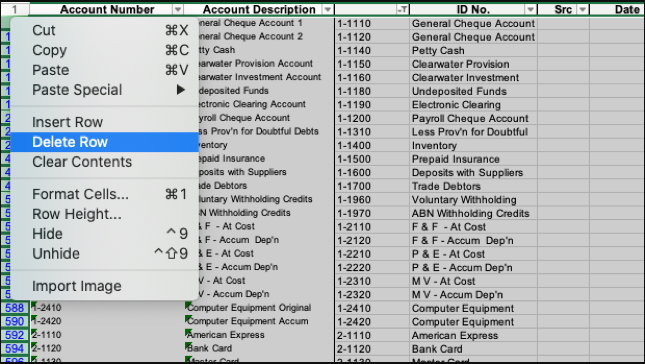Choose Copy from the context menu
Image resolution: width=645 pixels, height=364 pixels.
104,50
